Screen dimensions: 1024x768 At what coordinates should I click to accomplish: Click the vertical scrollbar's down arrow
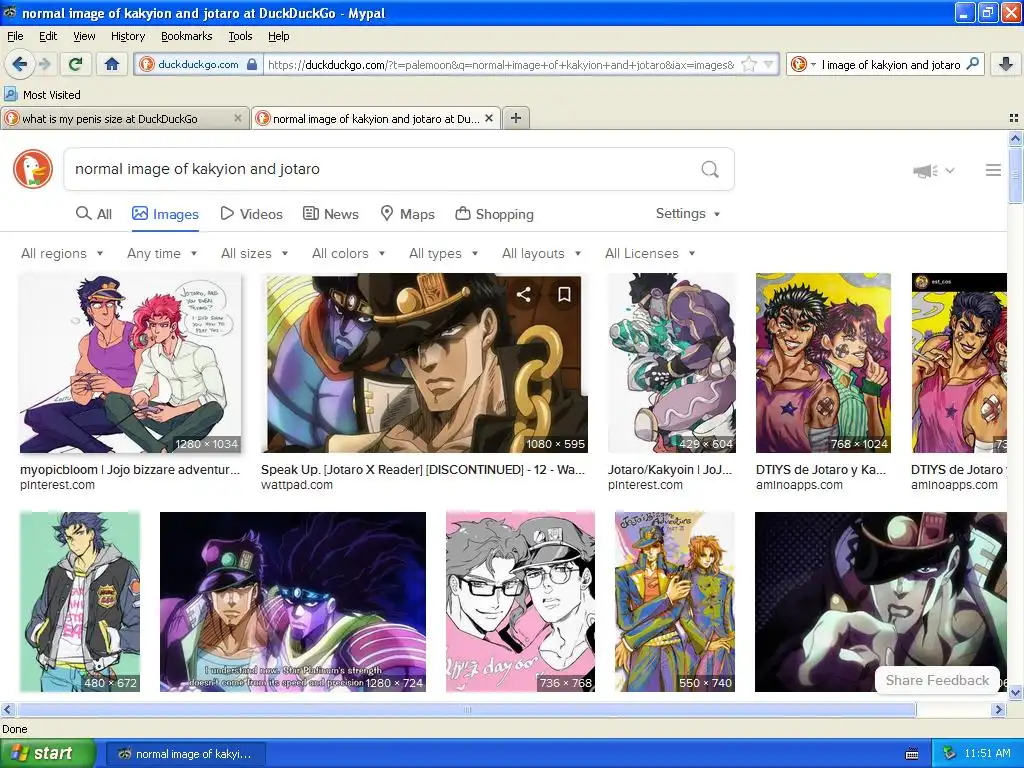point(1015,692)
